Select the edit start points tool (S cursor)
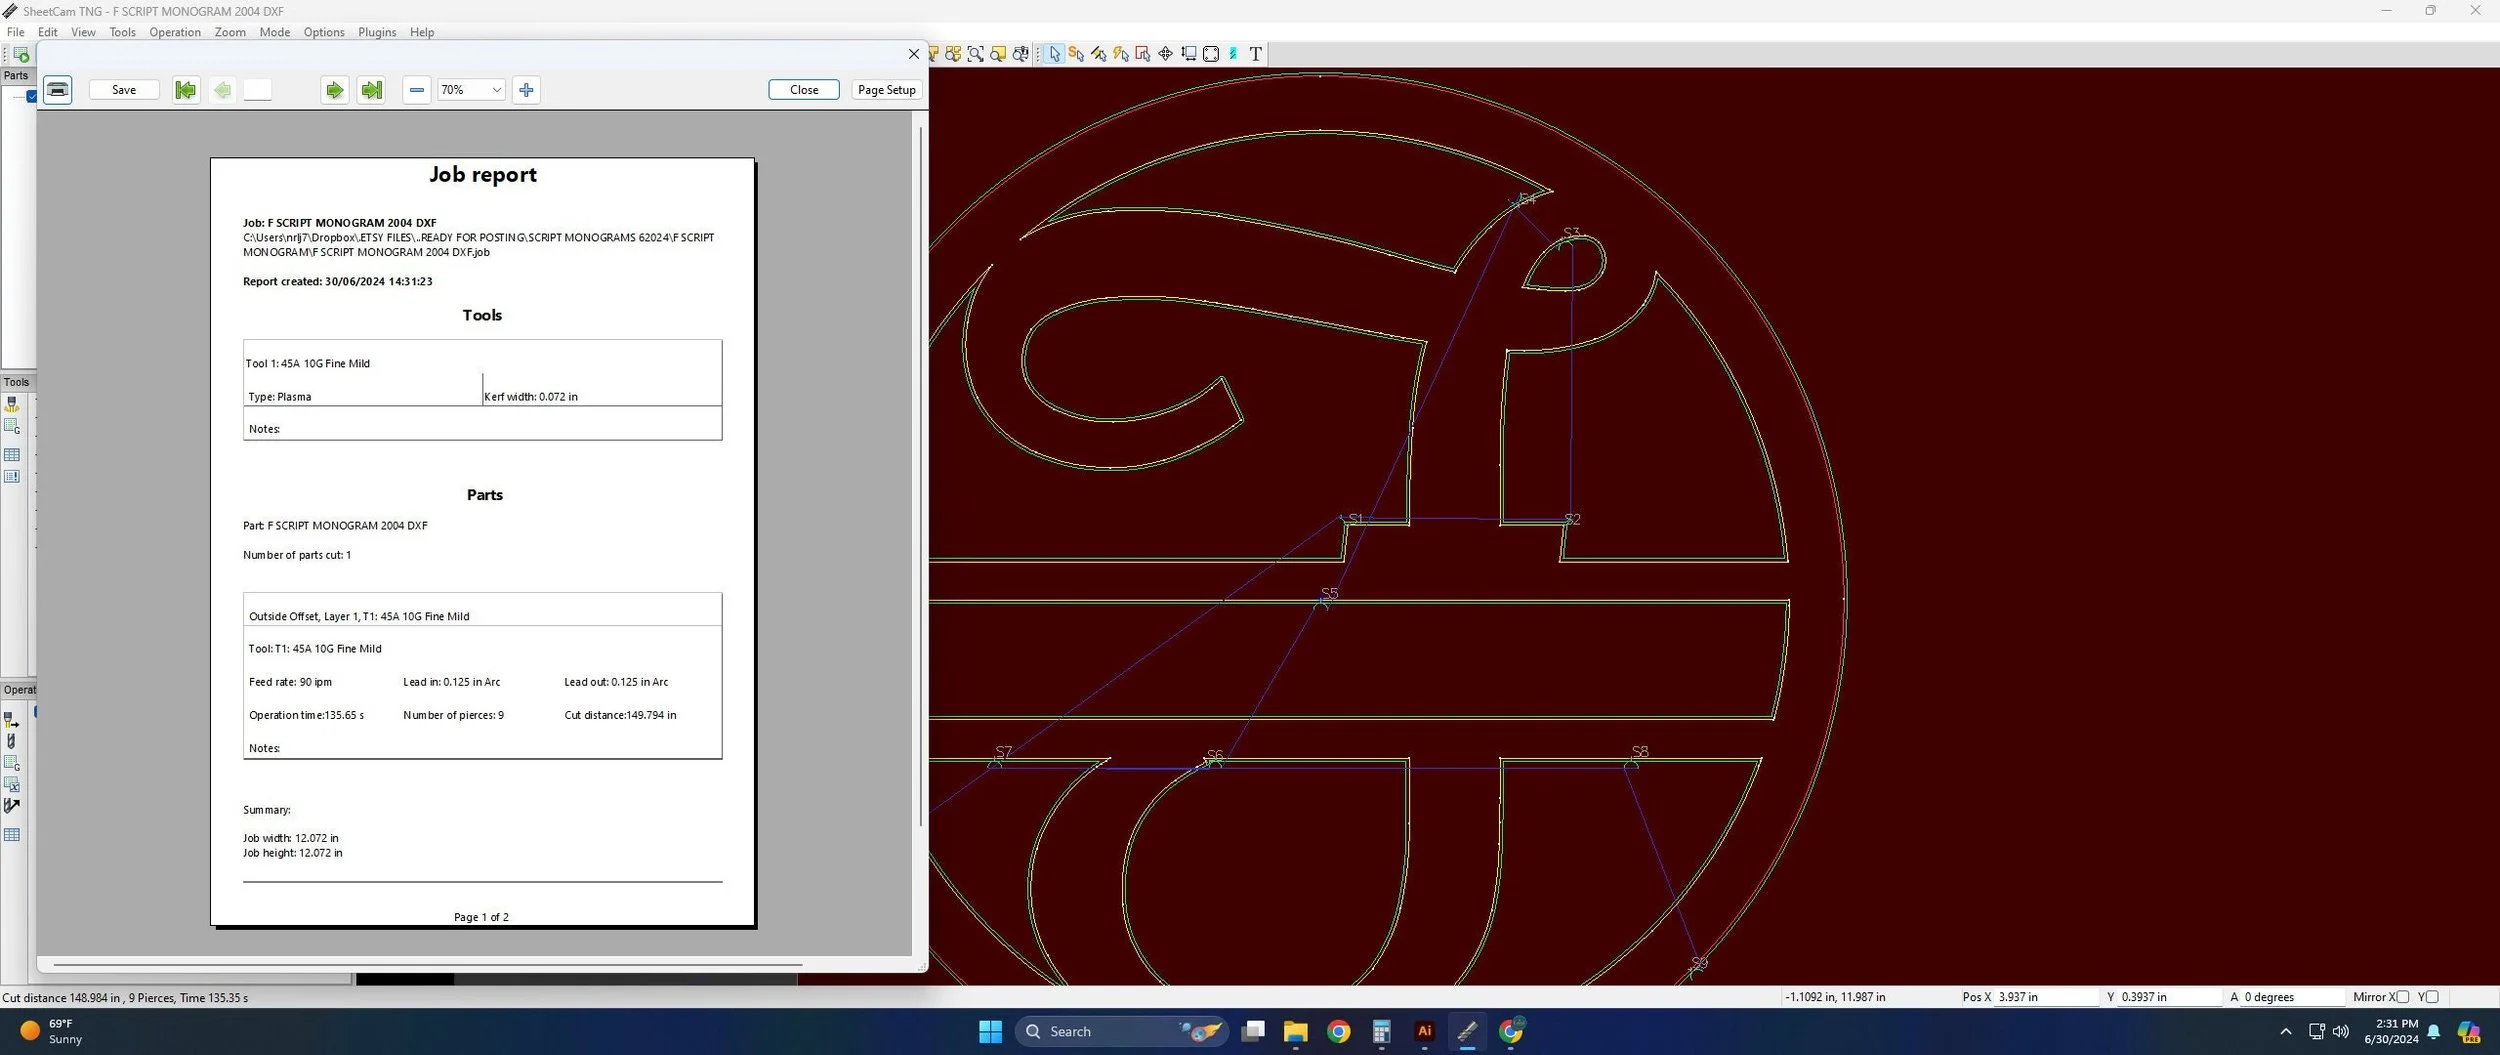Viewport: 2500px width, 1055px height. coord(1076,54)
